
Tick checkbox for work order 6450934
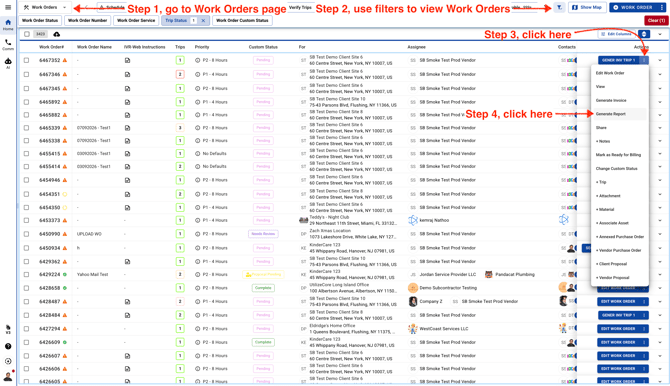(26, 248)
